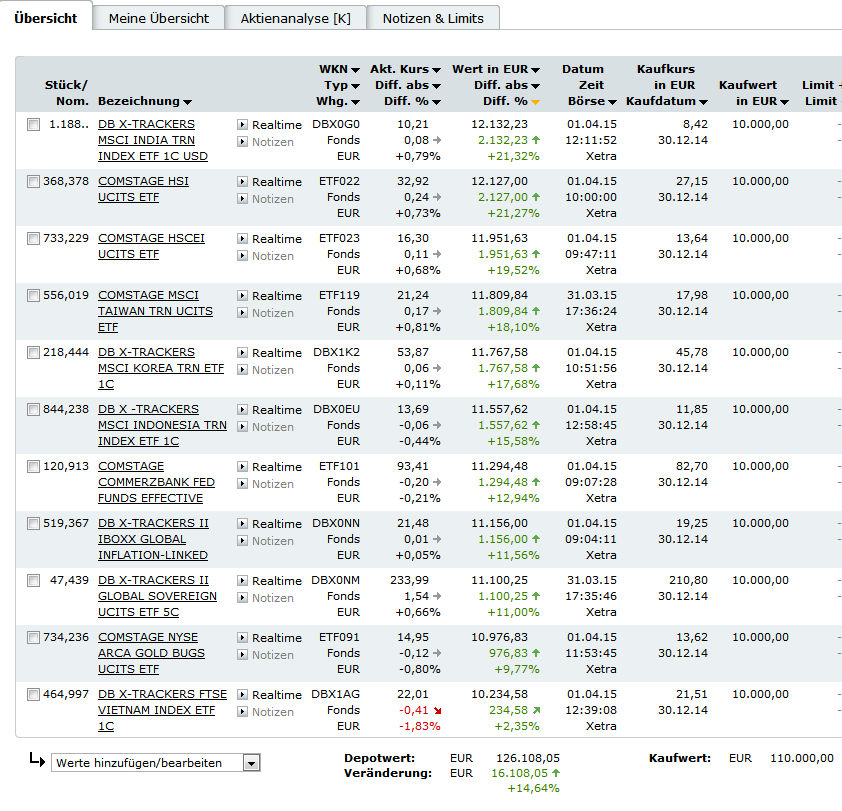Open Notizen icon for NYSE ARCA GOLD BUGS

242,655
